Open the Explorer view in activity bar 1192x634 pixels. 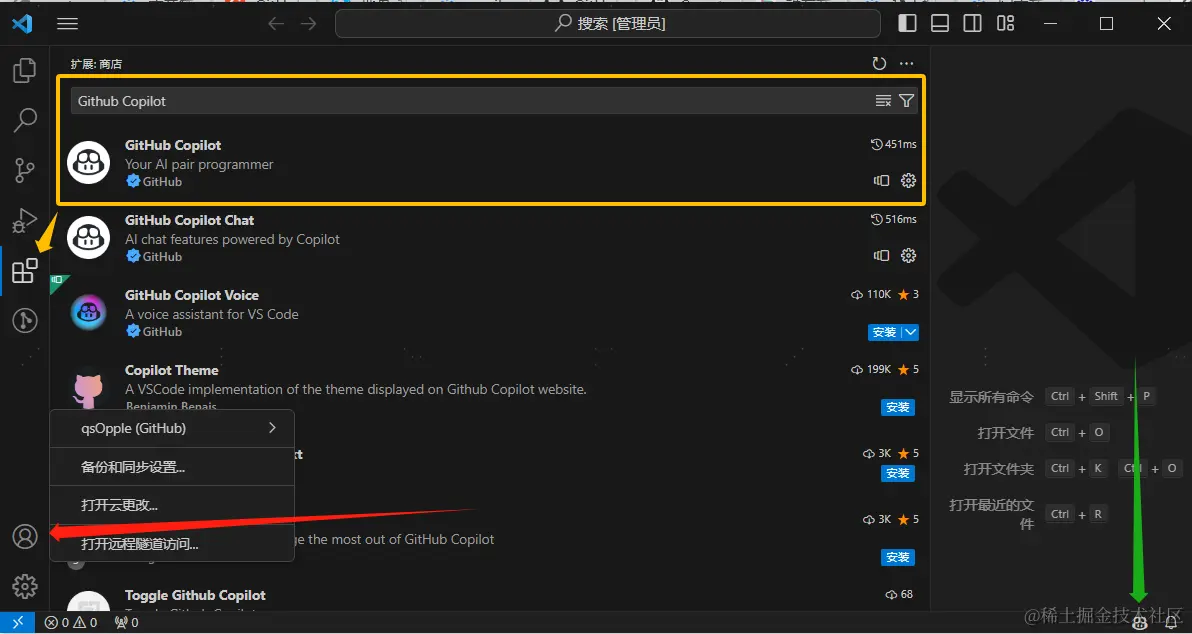click(24, 71)
